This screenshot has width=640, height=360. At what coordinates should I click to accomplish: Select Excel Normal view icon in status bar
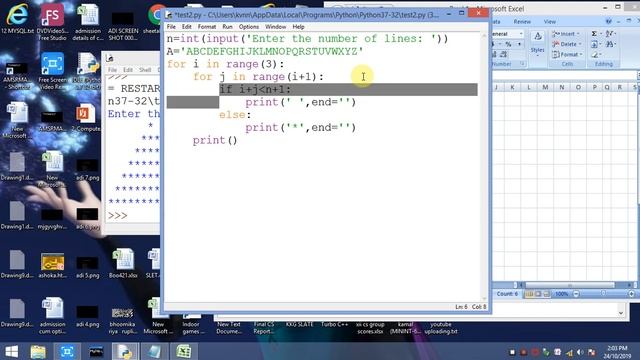click(529, 294)
